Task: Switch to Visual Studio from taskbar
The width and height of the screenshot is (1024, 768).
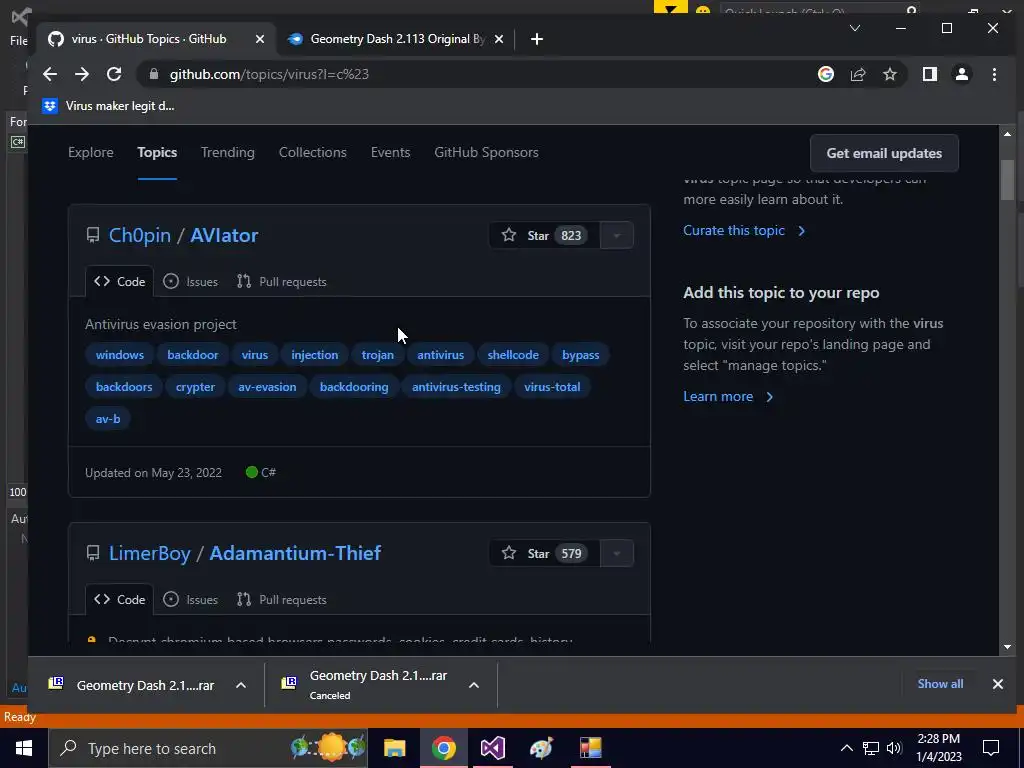Action: click(492, 748)
